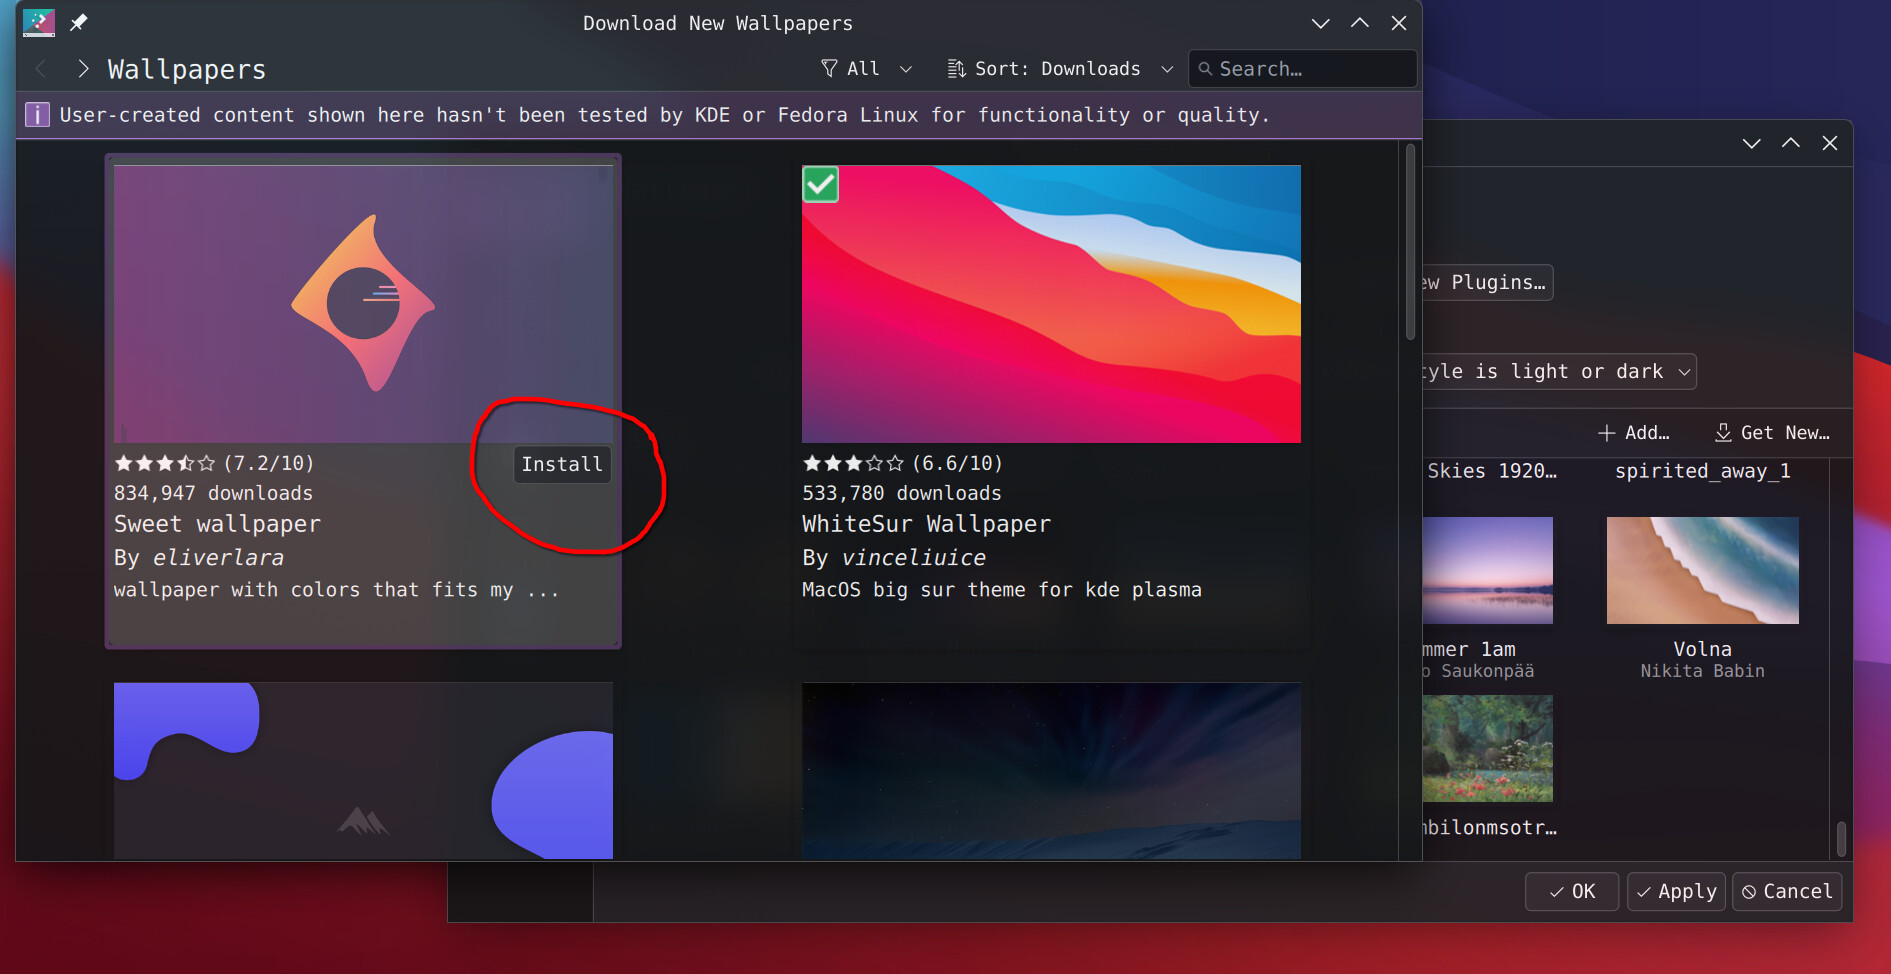Install the Sweet wallpaper

click(x=561, y=465)
